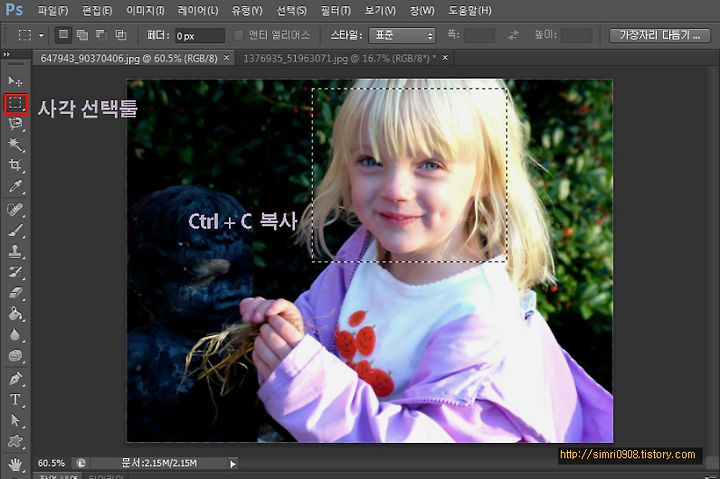This screenshot has height=479, width=720.
Task: Click the swap width and height icon
Action: point(513,35)
